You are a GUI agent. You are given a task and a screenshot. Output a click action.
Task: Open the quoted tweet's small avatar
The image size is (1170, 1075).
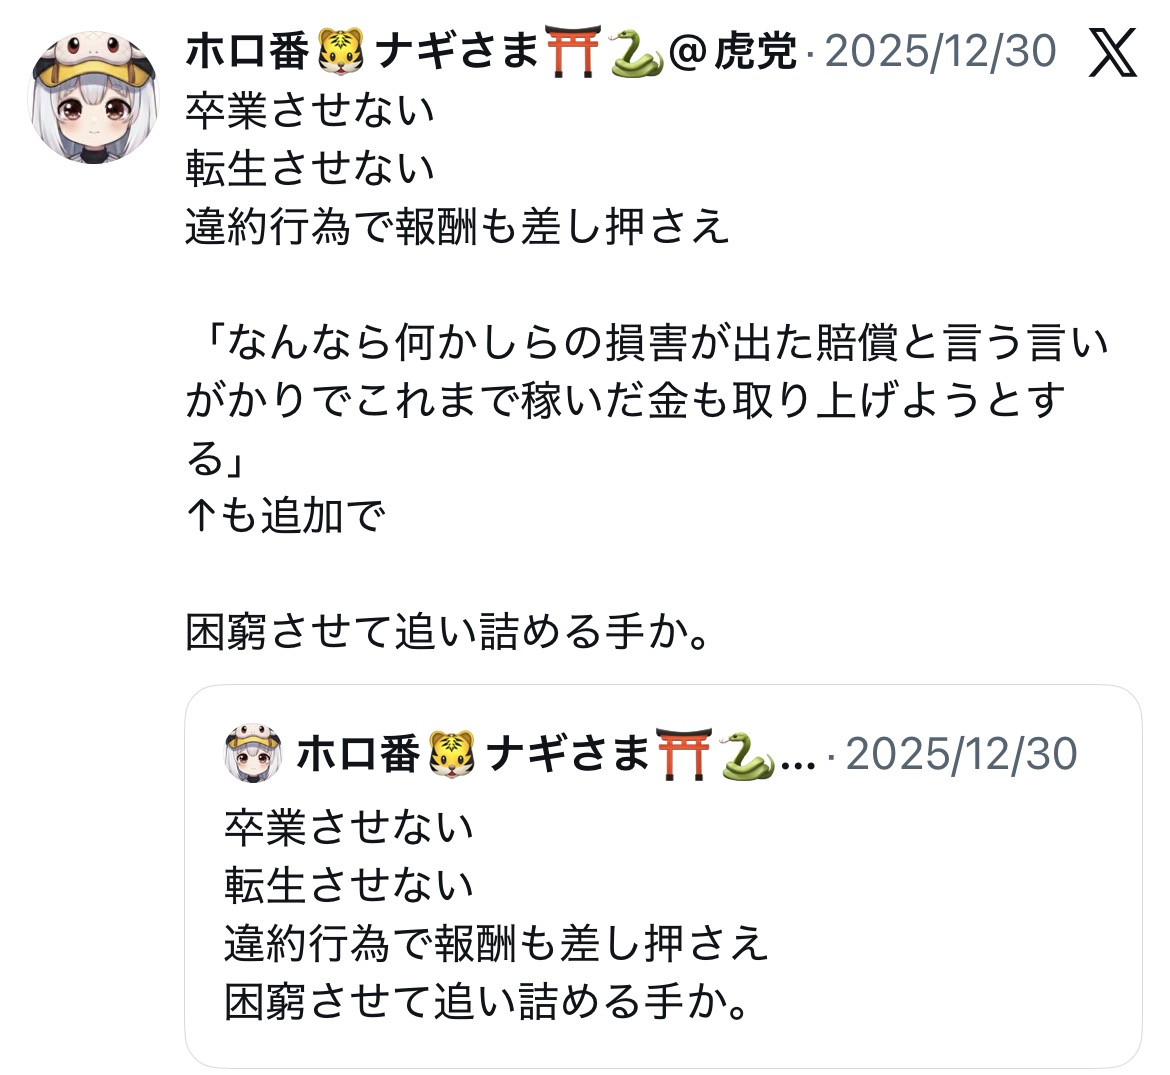point(253,753)
